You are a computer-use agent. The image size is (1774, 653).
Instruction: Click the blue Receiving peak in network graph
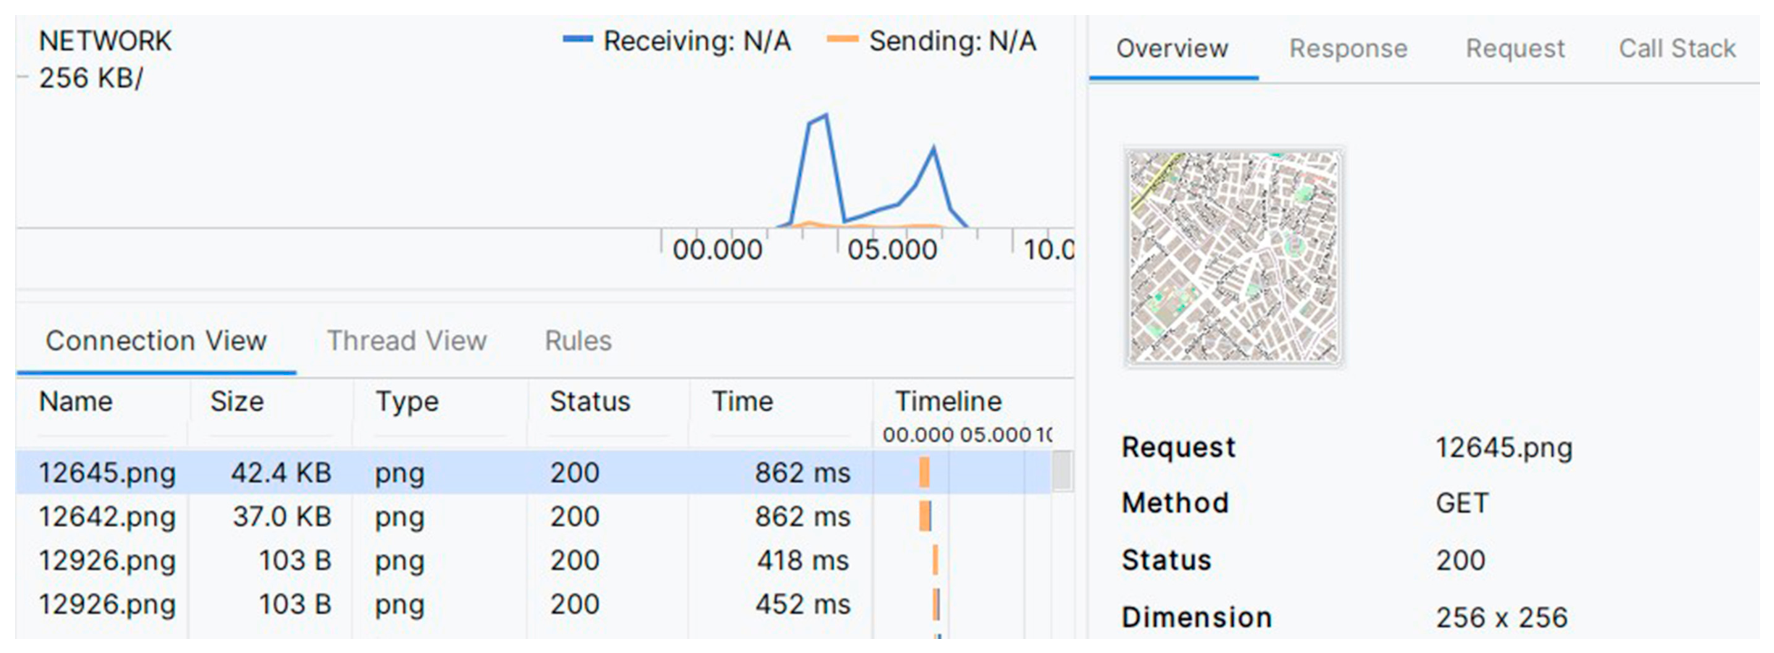[x=822, y=118]
